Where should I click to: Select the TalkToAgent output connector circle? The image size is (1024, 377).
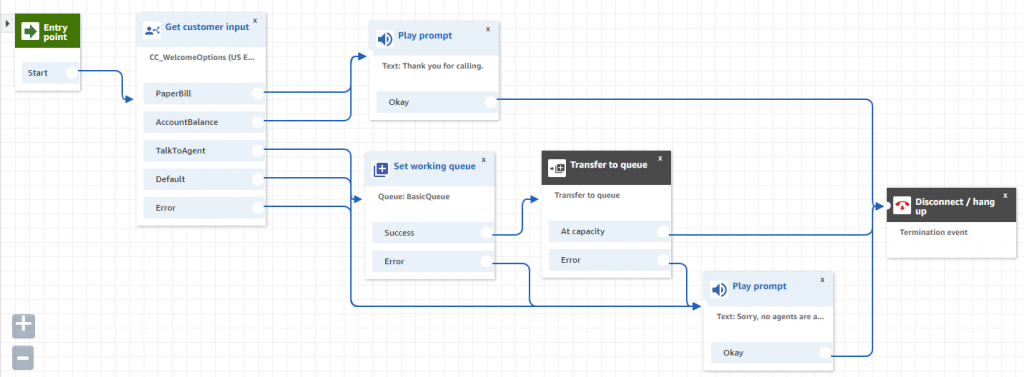click(258, 150)
